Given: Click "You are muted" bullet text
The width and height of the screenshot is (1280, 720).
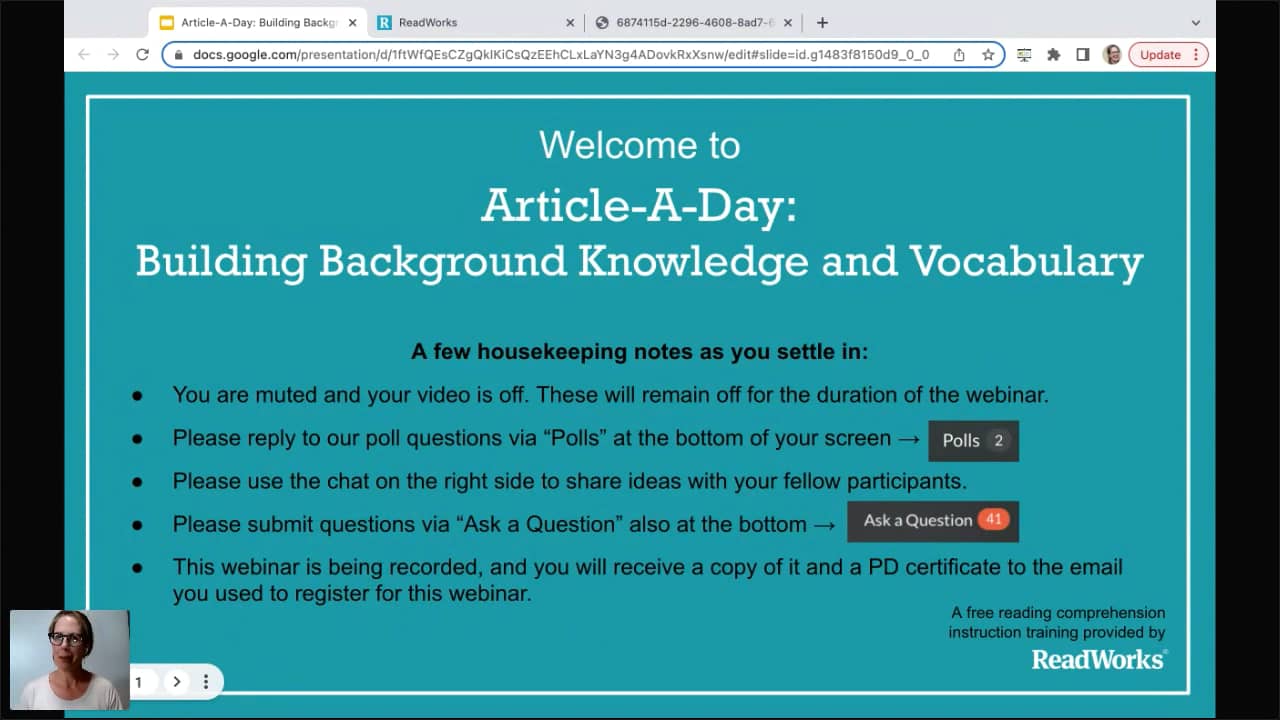Looking at the screenshot, I should click(610, 395).
